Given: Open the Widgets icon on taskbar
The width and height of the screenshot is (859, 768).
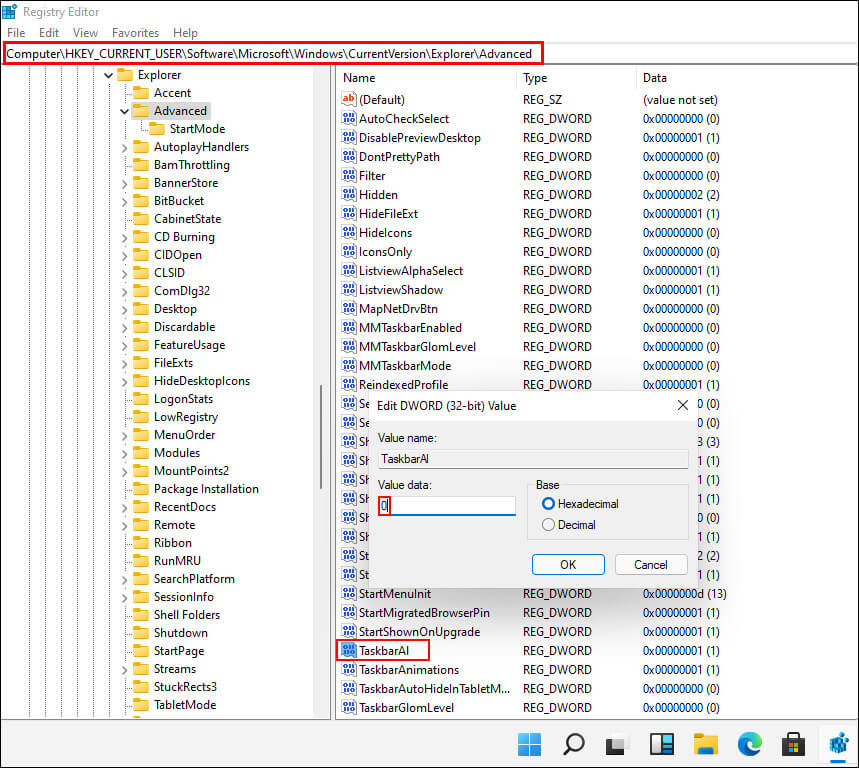Looking at the screenshot, I should pos(662,744).
